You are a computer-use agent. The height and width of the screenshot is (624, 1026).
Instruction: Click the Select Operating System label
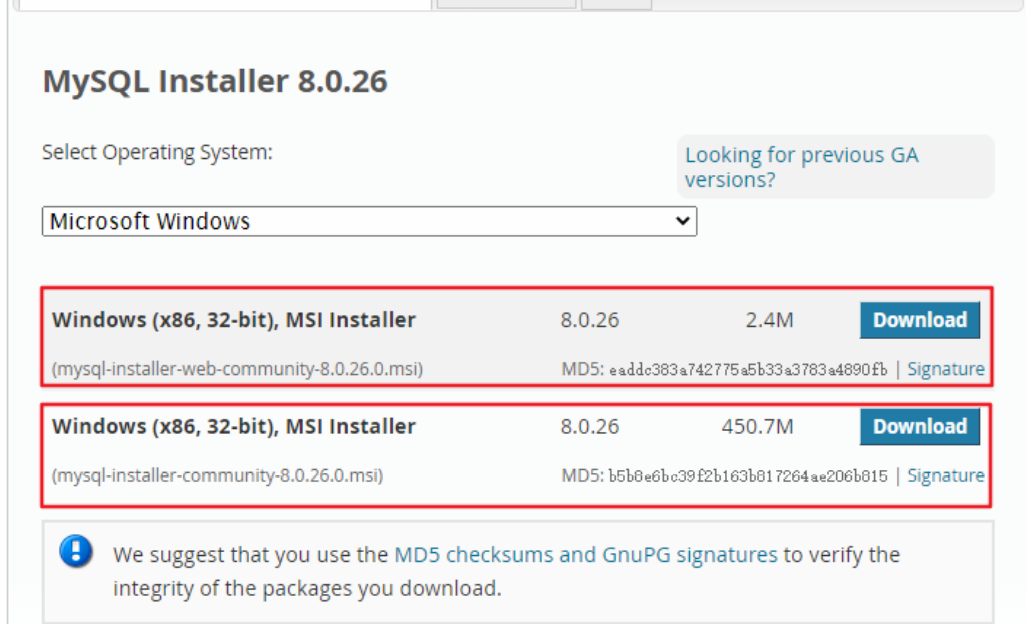157,152
